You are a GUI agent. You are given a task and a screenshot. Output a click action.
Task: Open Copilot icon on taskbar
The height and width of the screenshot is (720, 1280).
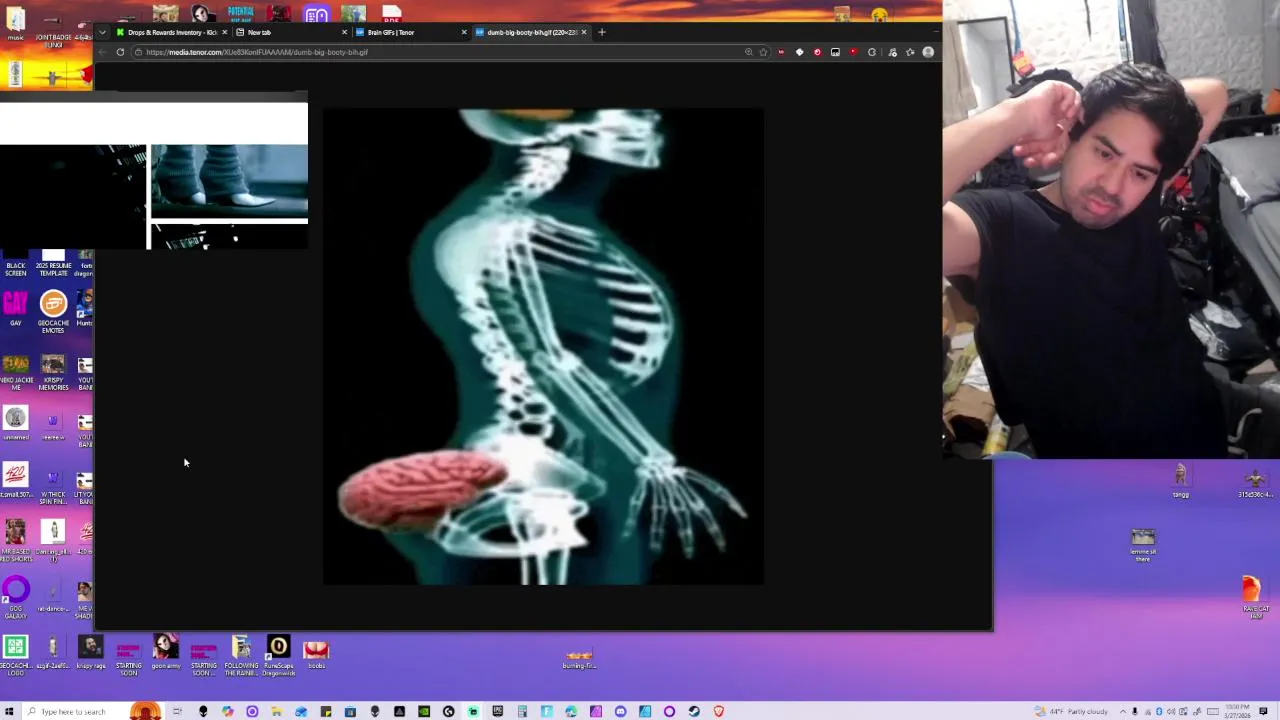point(228,711)
